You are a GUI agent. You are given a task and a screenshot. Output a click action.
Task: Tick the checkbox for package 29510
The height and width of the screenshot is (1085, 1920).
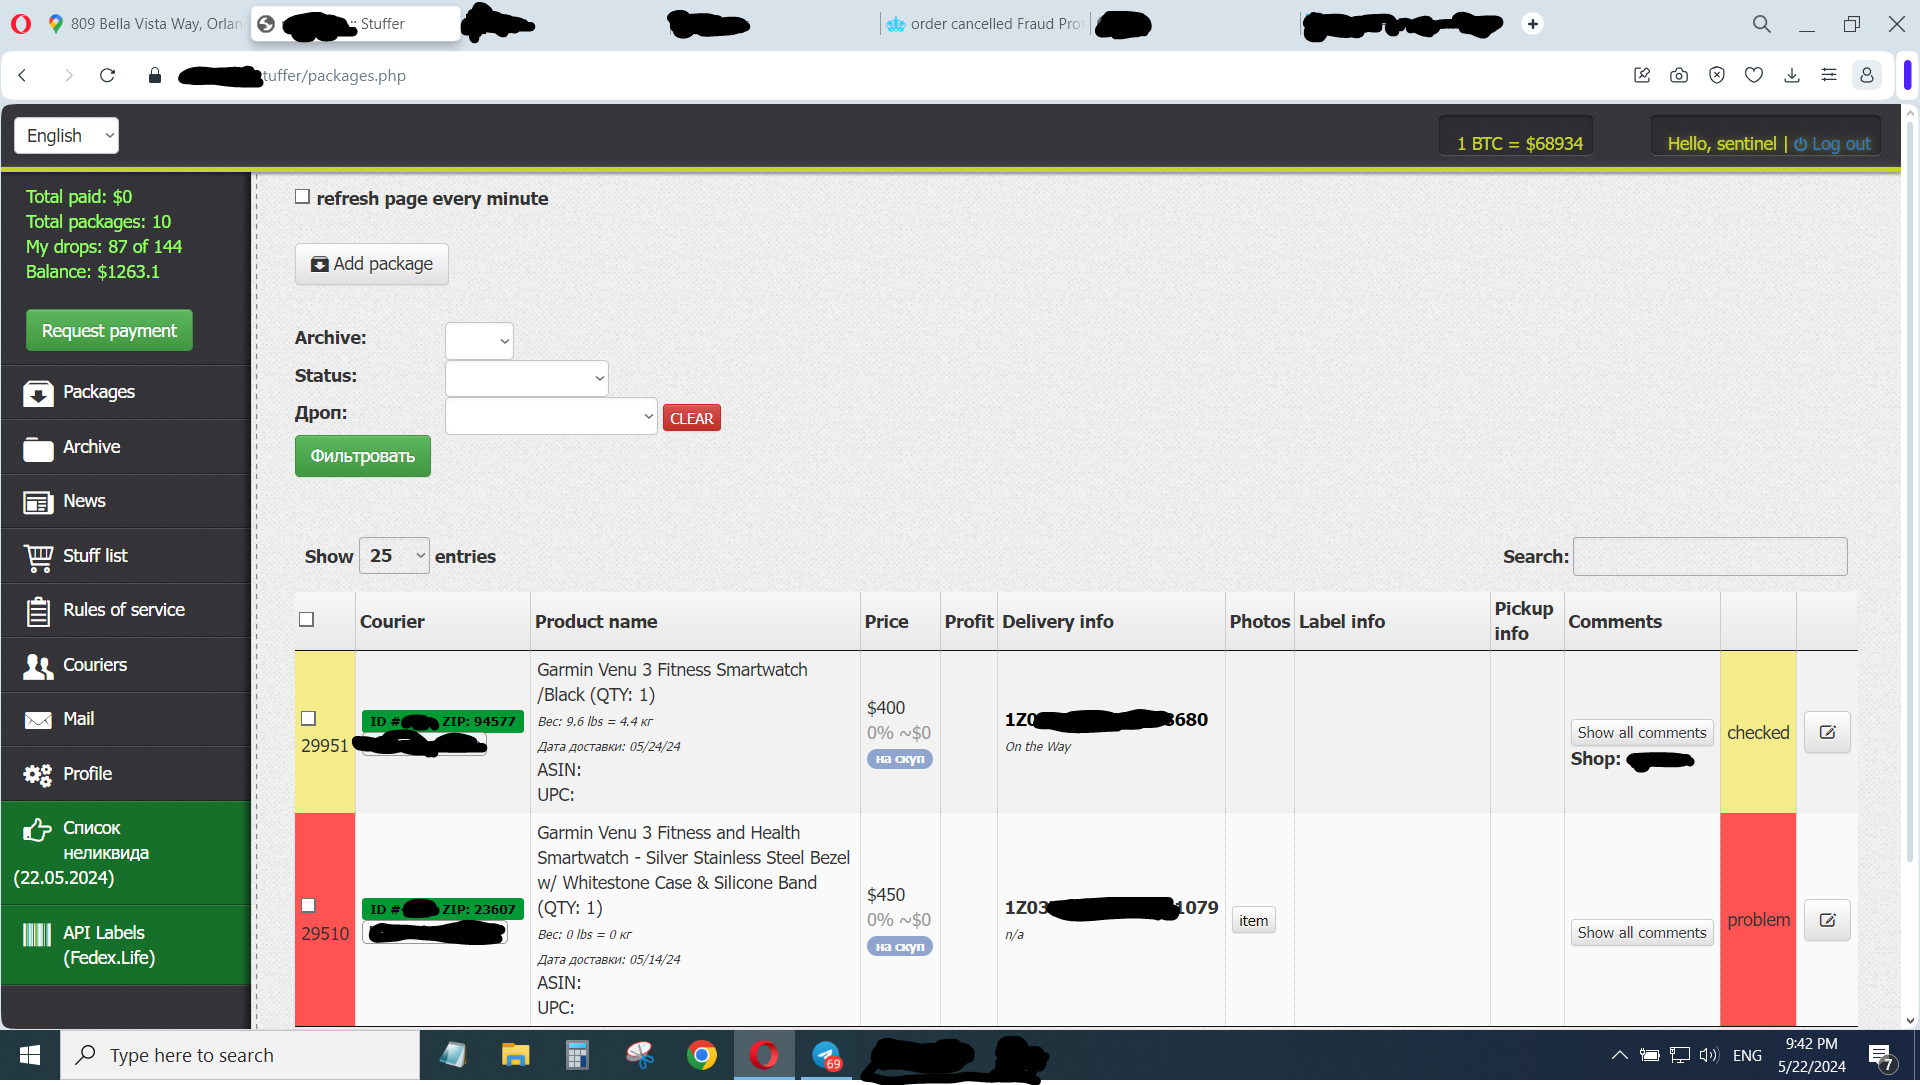coord(309,905)
